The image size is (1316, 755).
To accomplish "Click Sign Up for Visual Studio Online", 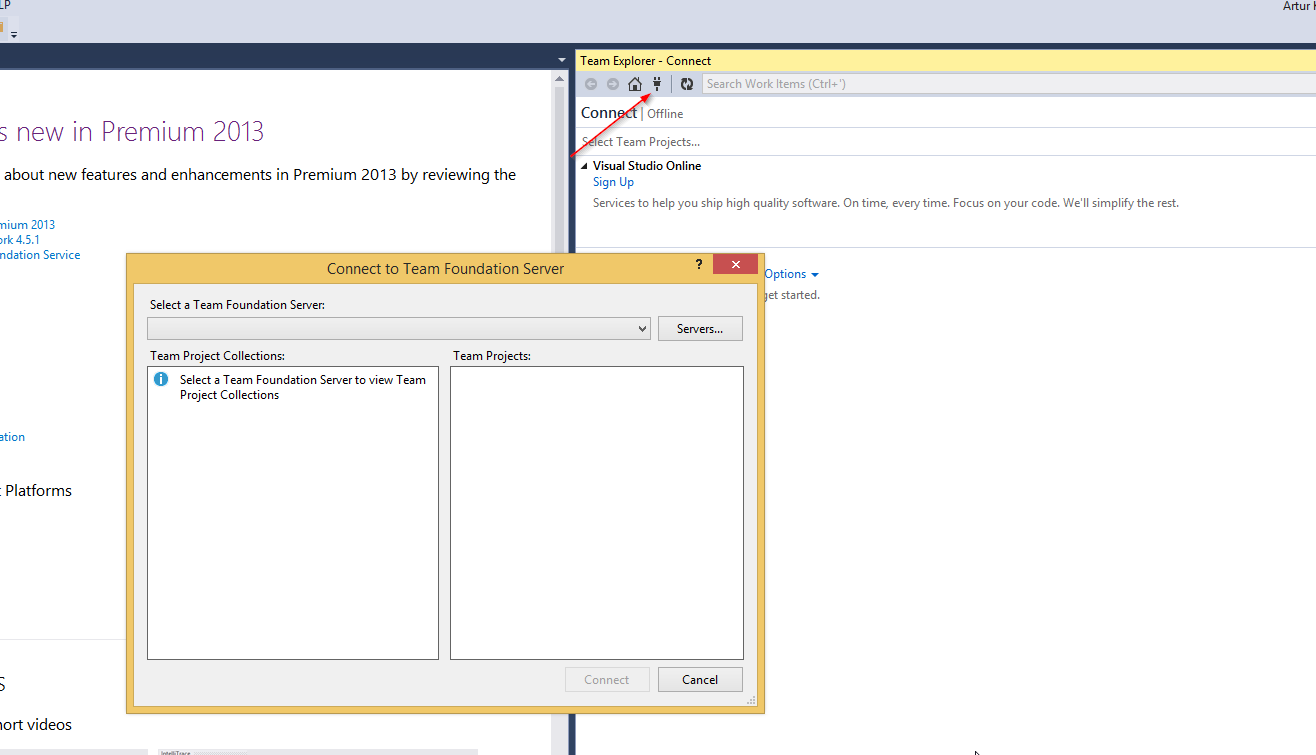I will coord(613,182).
